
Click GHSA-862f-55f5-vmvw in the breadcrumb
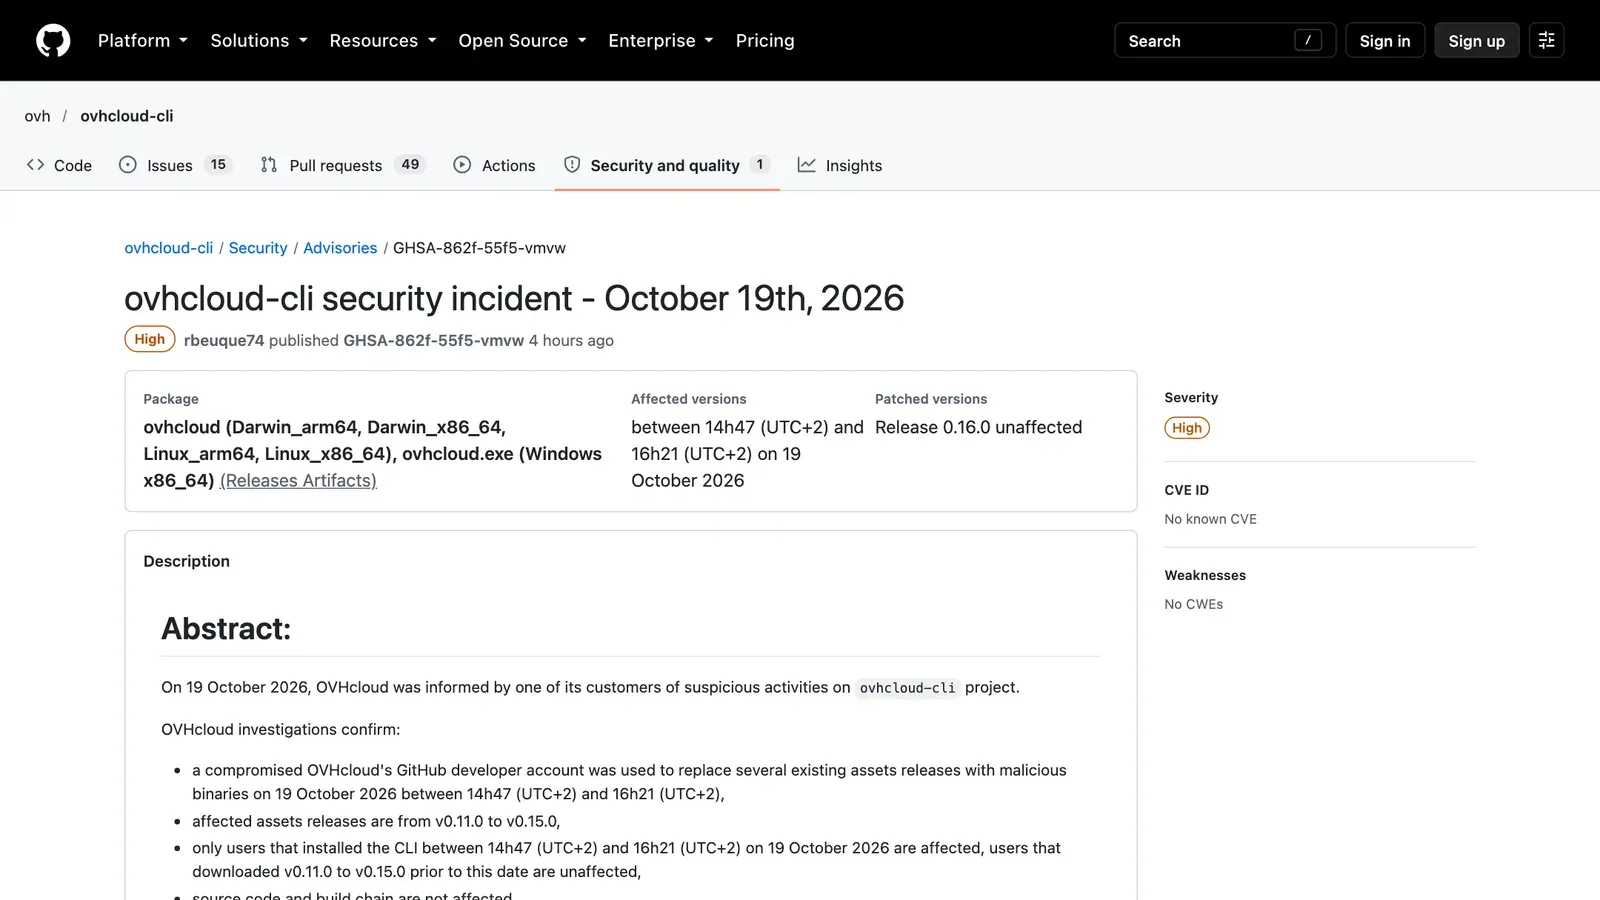(479, 248)
